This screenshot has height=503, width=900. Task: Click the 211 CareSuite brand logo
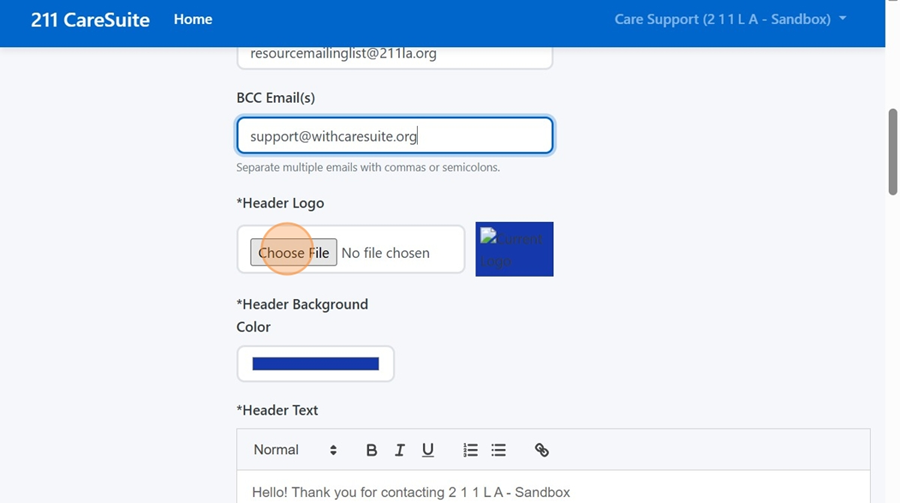point(90,19)
